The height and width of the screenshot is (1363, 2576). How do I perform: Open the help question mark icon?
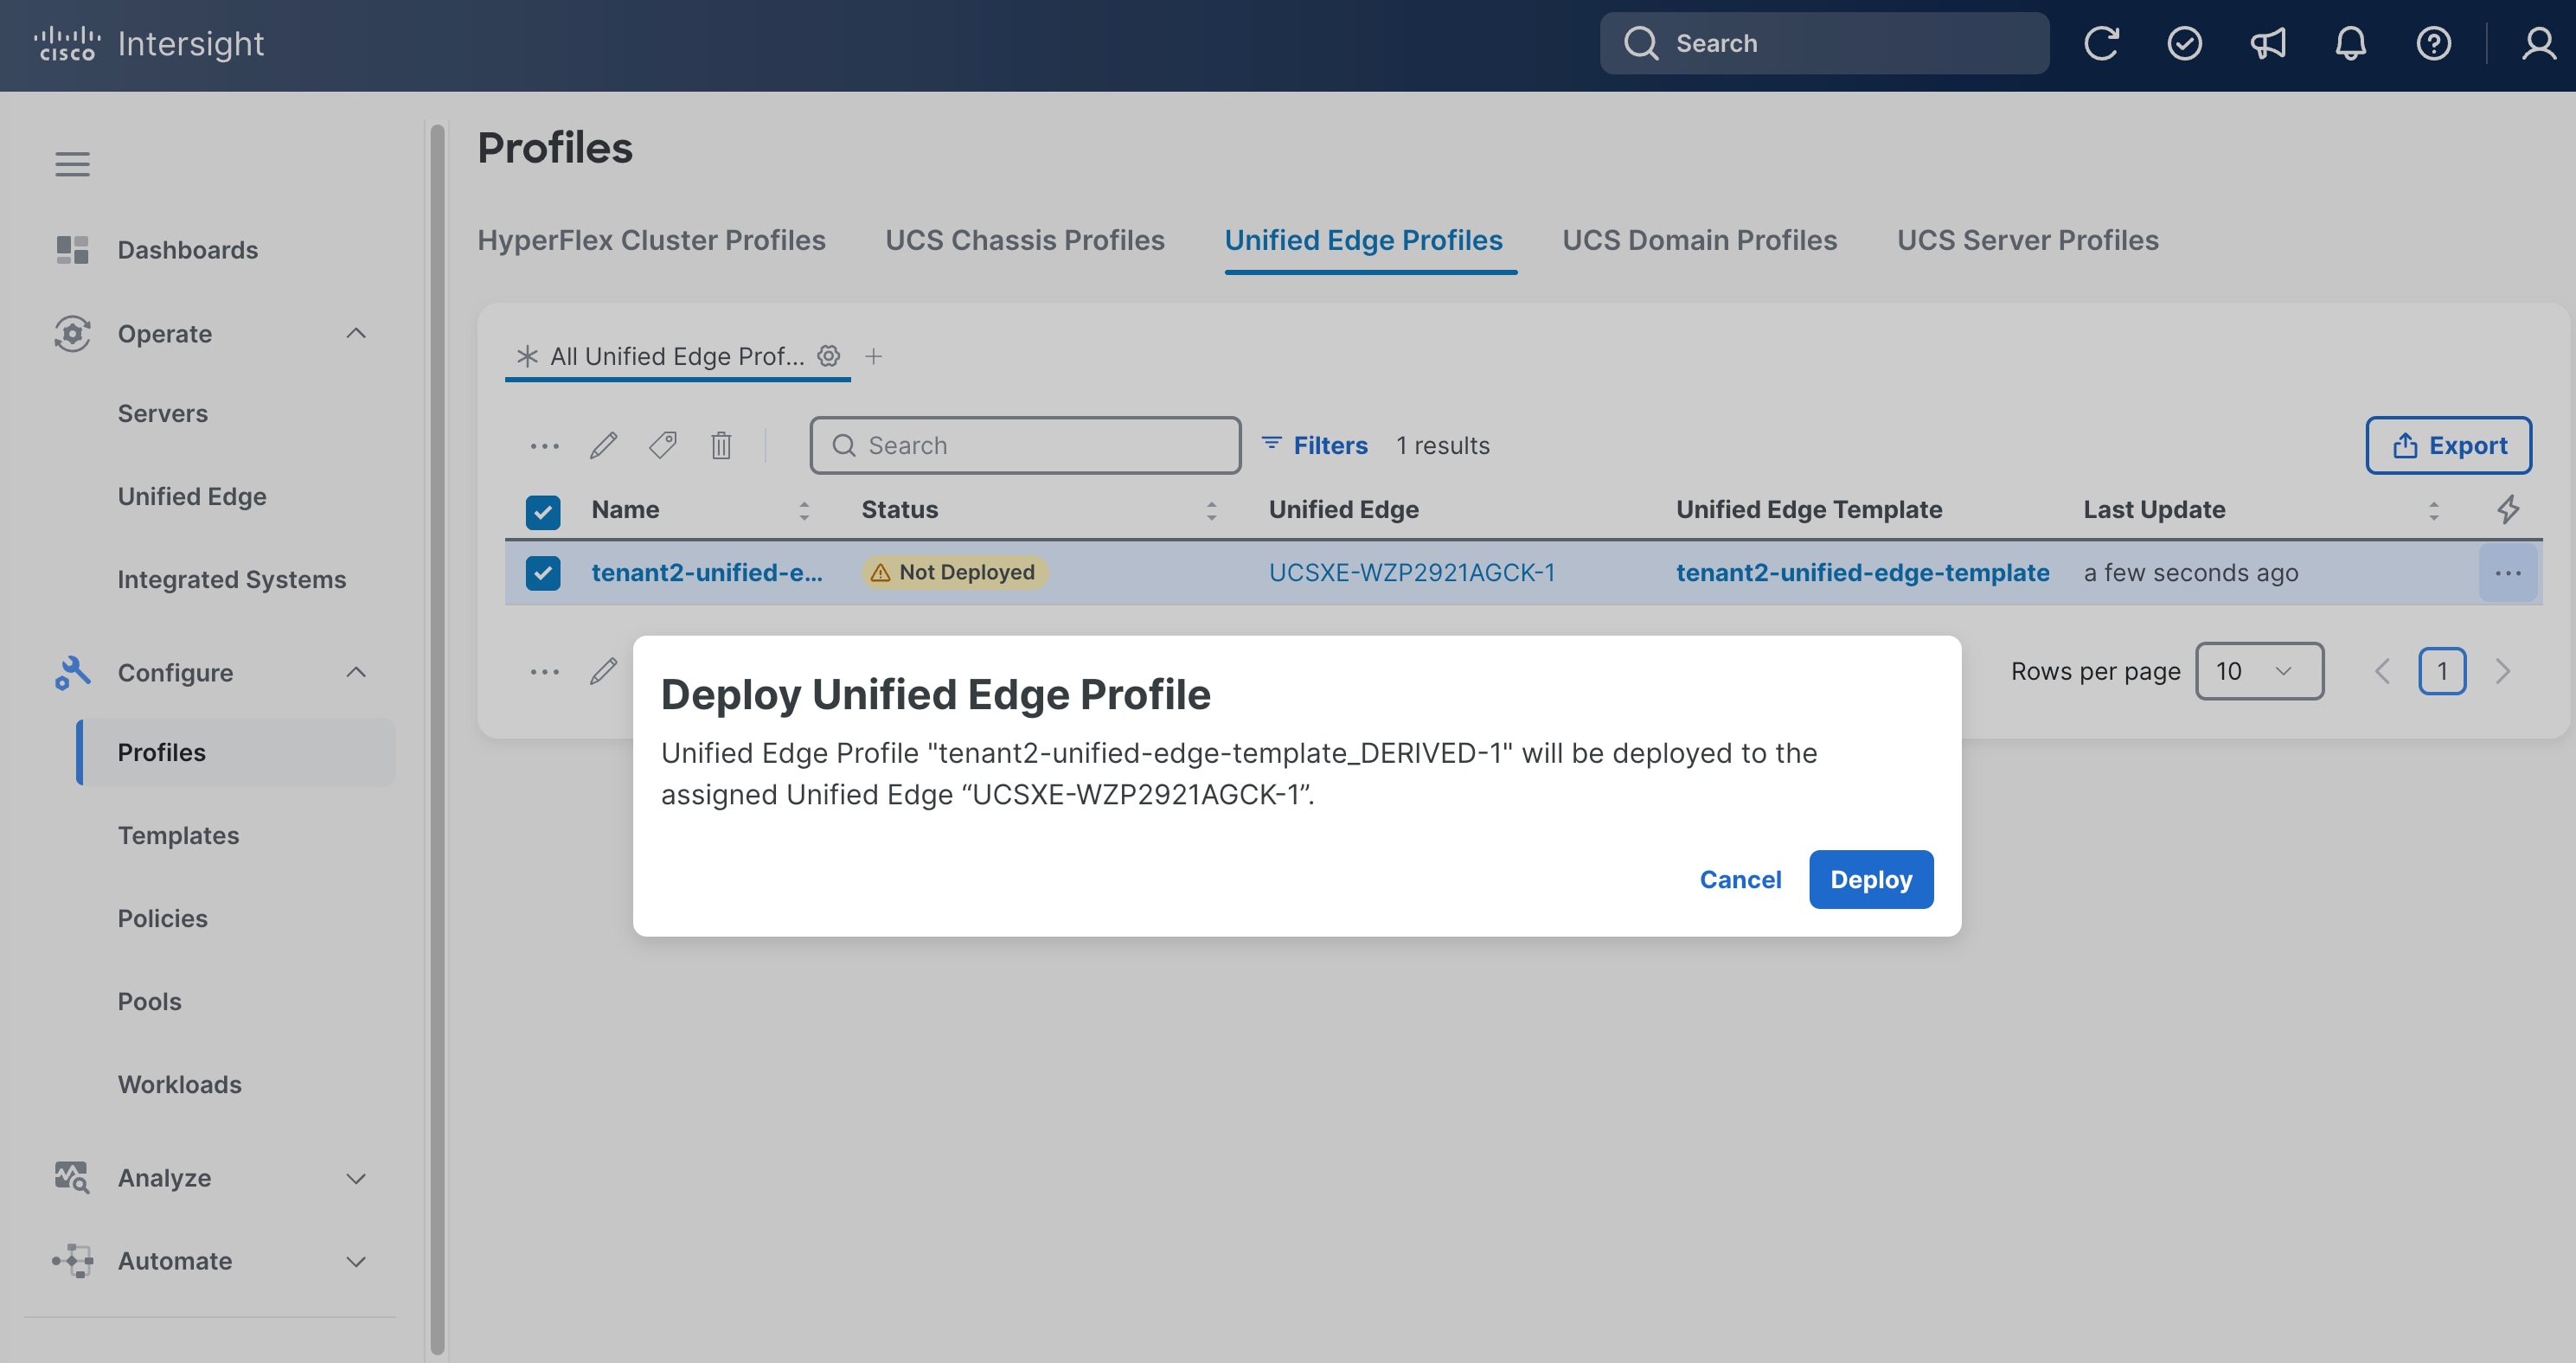(x=2433, y=44)
